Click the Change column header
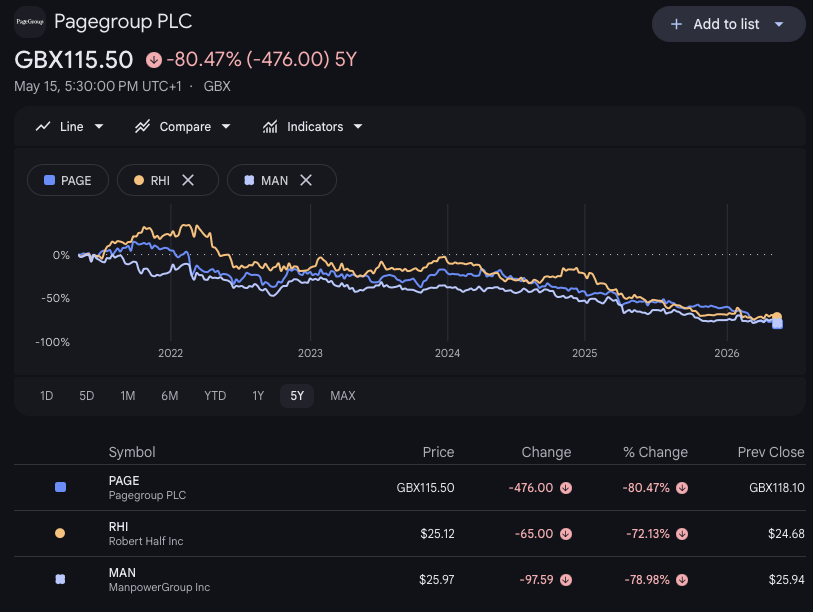This screenshot has width=813, height=612. (546, 452)
